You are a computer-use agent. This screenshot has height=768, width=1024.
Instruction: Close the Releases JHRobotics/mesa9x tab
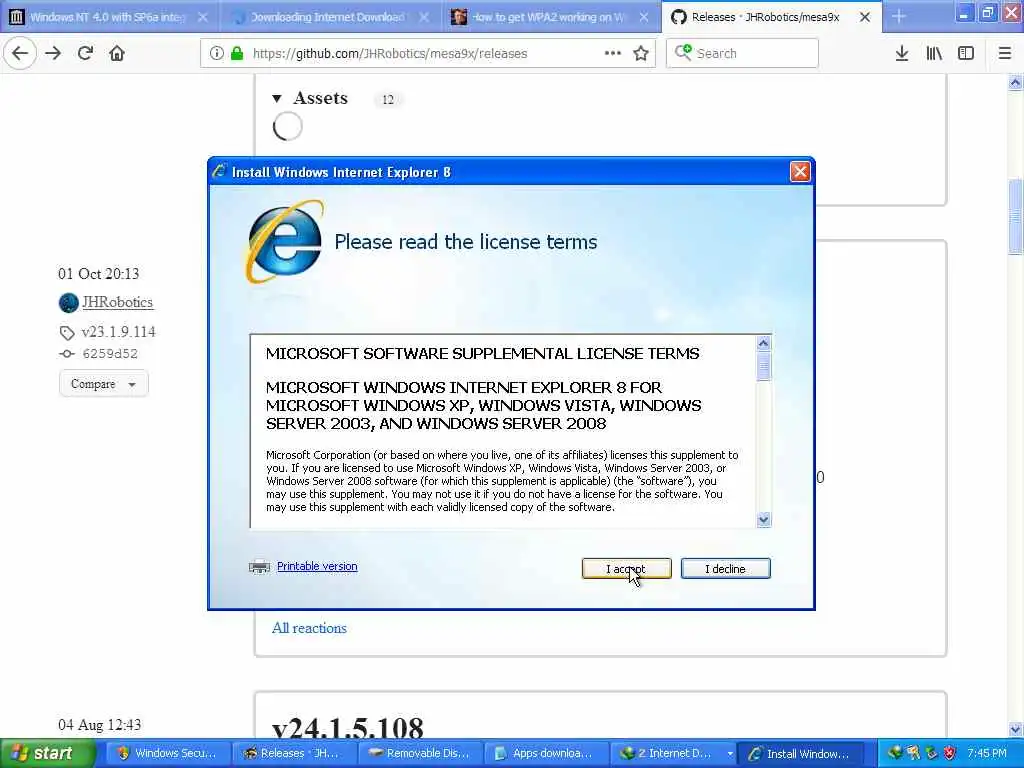[865, 18]
